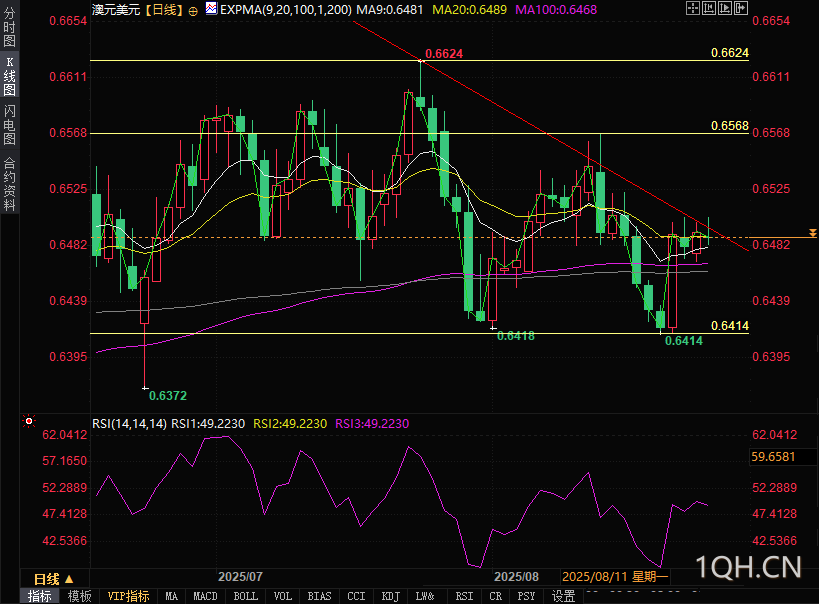Select the 闪电图 sidebar tab

(x=10, y=124)
